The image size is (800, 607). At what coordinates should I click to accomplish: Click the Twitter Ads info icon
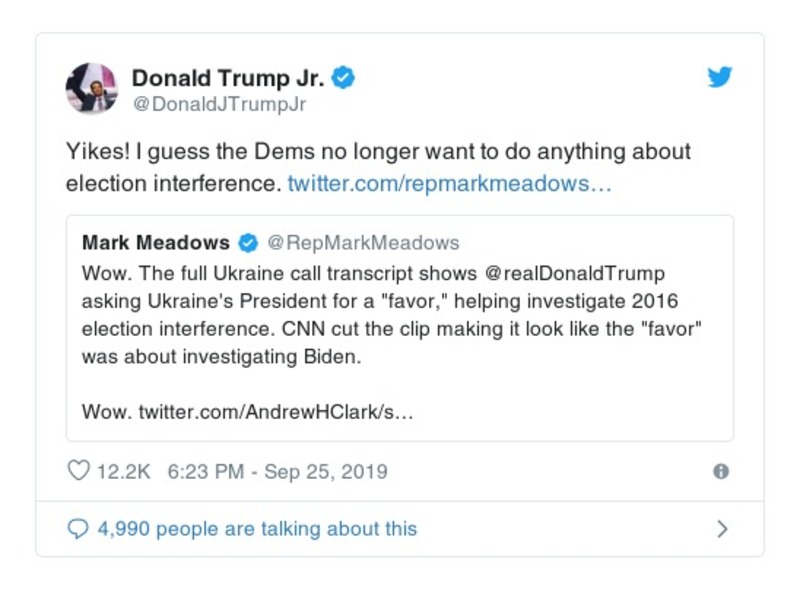point(720,471)
